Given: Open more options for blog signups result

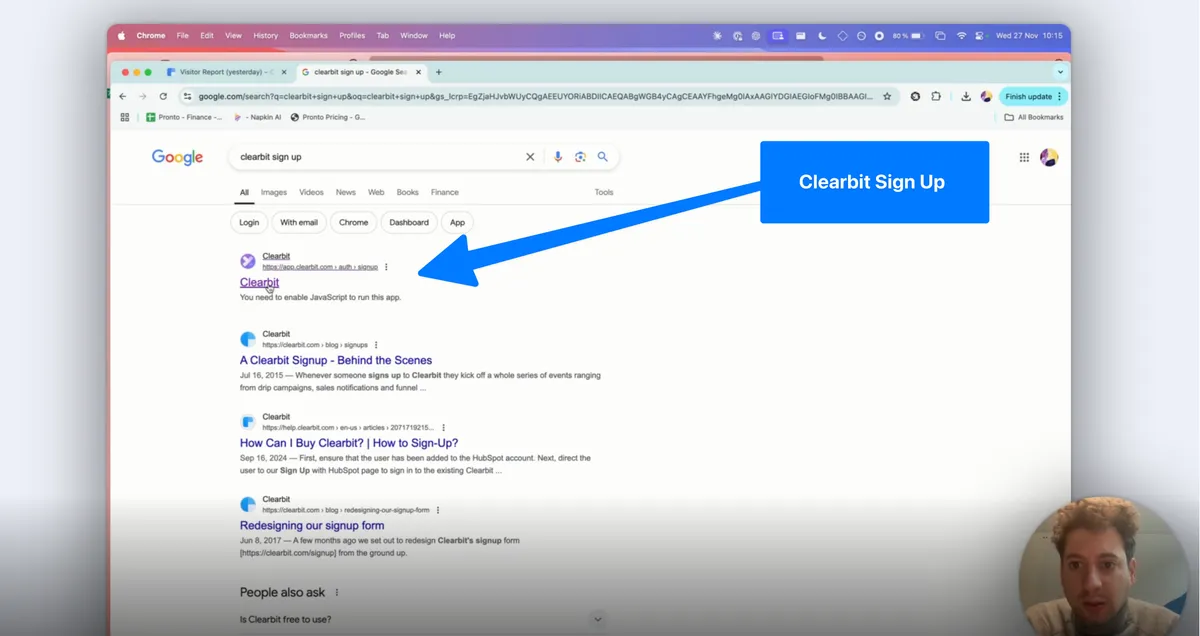Looking at the screenshot, I should point(376,344).
